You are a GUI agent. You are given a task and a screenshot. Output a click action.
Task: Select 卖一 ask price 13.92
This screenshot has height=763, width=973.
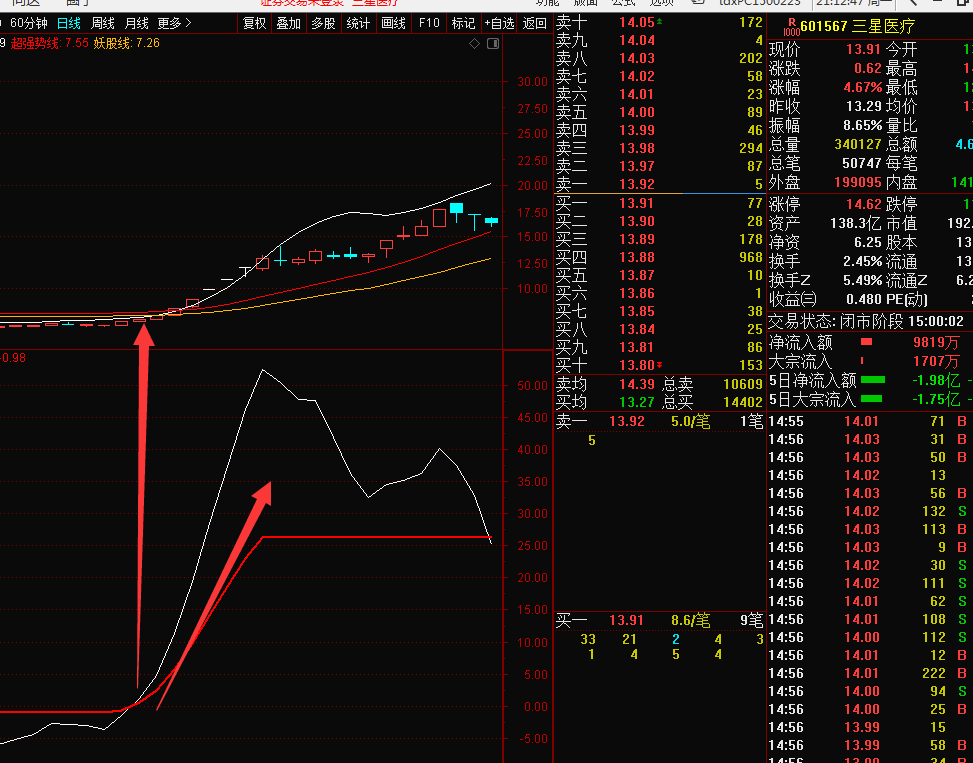pyautogui.click(x=637, y=184)
